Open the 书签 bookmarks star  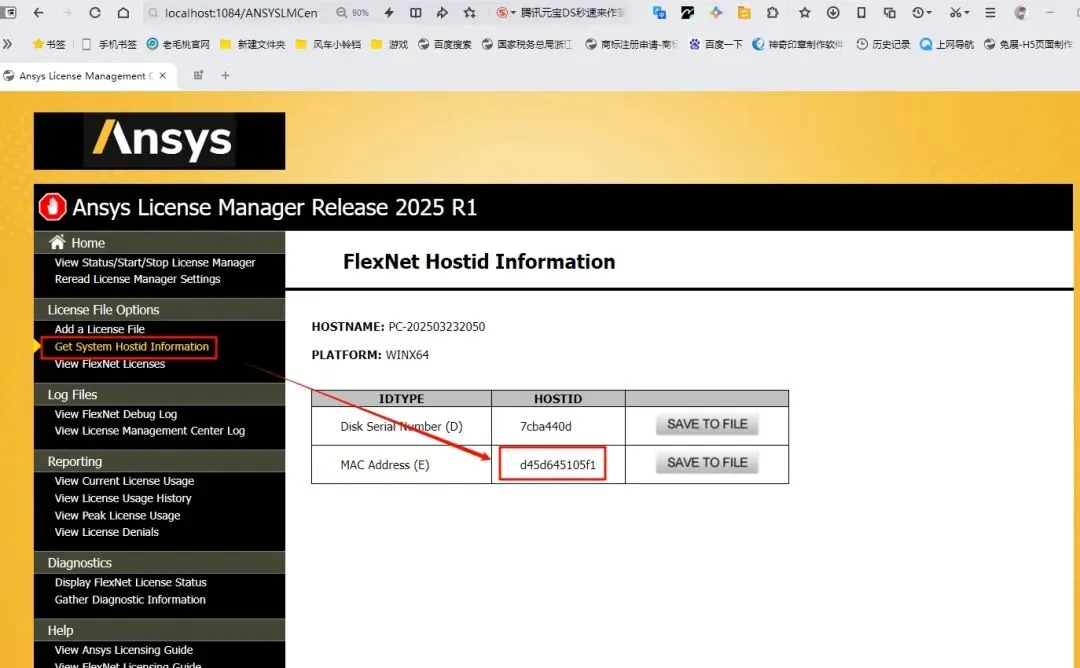(x=48, y=44)
